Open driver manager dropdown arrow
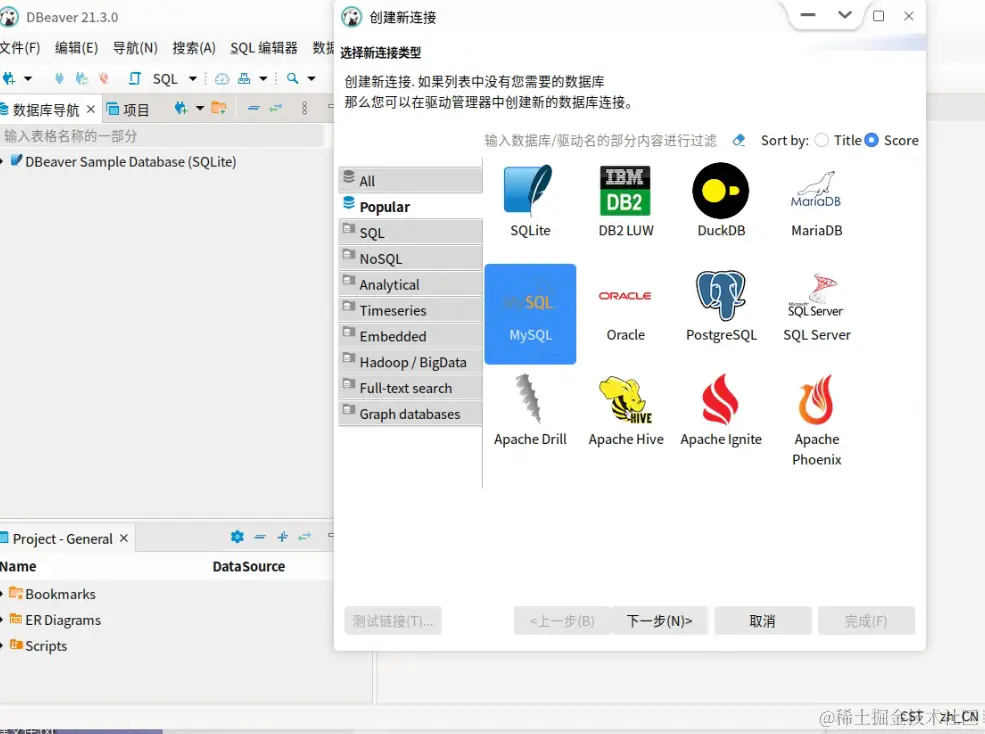The height and width of the screenshot is (734, 985). coord(264,79)
